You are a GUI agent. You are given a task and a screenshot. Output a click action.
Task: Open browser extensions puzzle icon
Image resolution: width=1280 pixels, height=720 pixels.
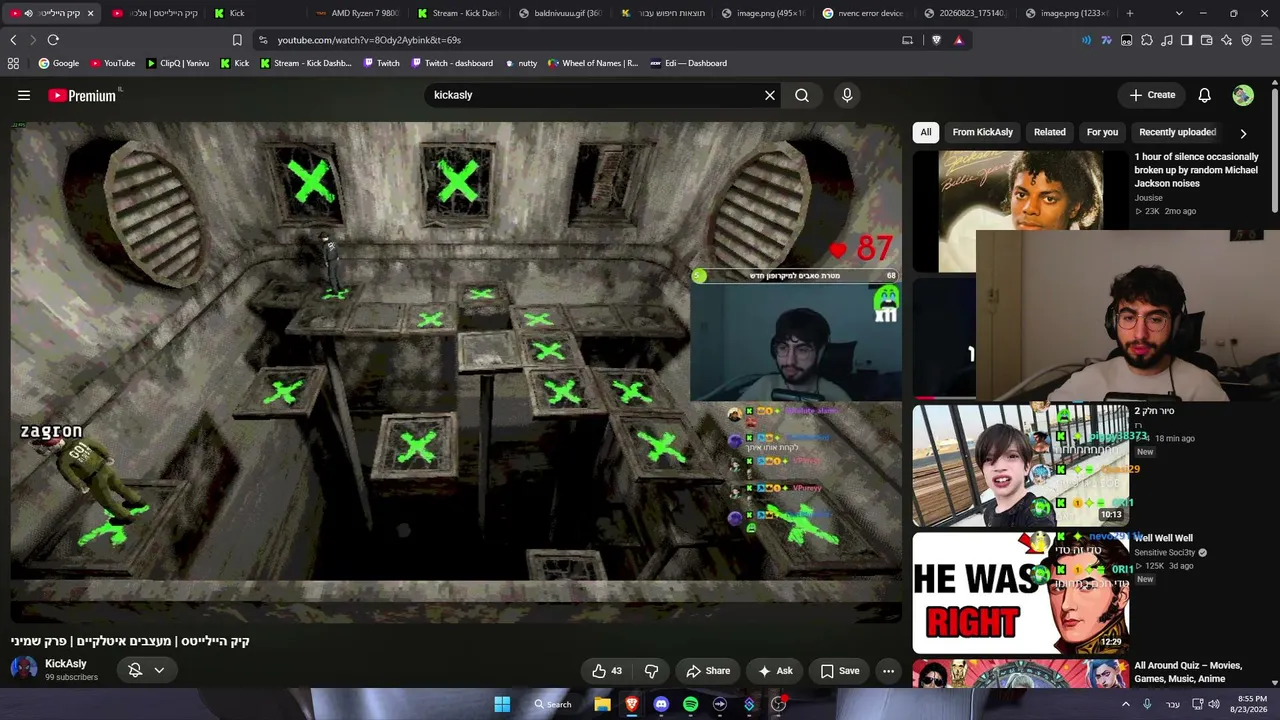coord(1147,40)
